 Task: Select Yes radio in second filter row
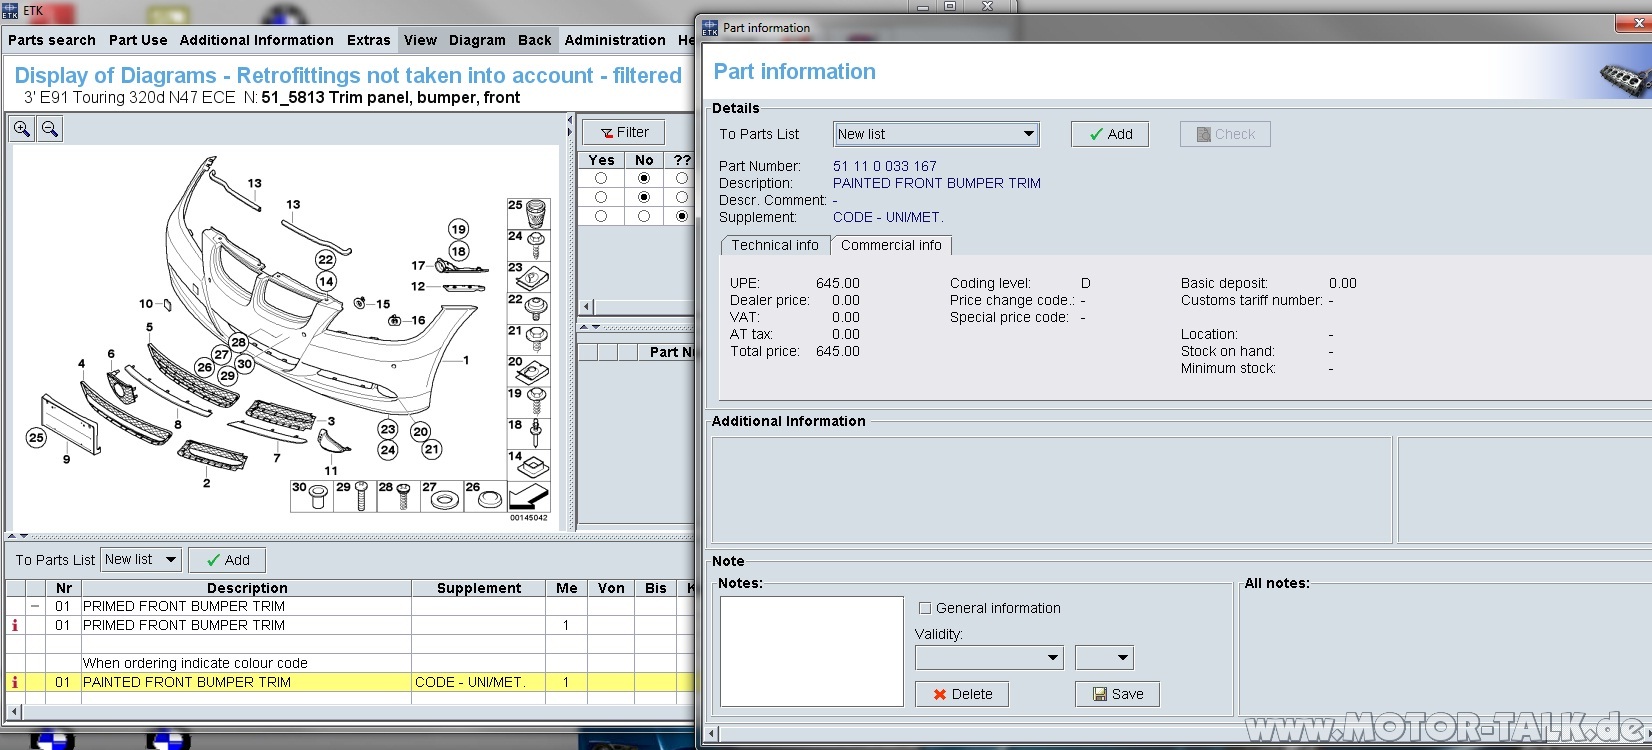[x=601, y=197]
